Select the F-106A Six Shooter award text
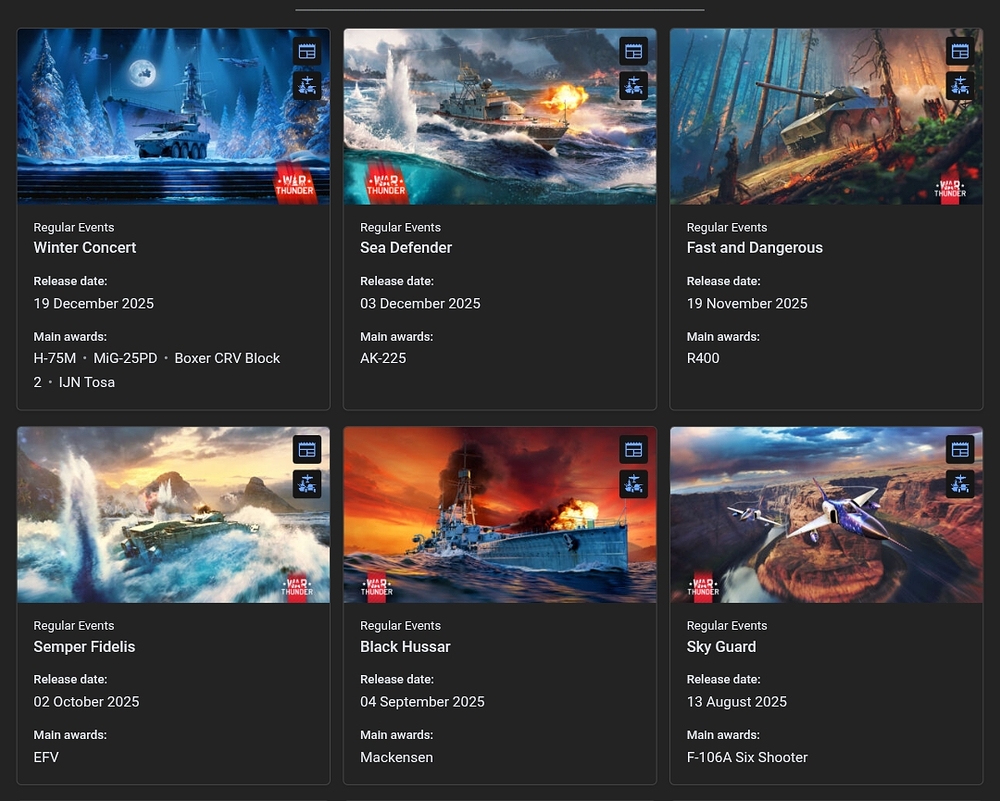This screenshot has height=801, width=1000. click(747, 757)
